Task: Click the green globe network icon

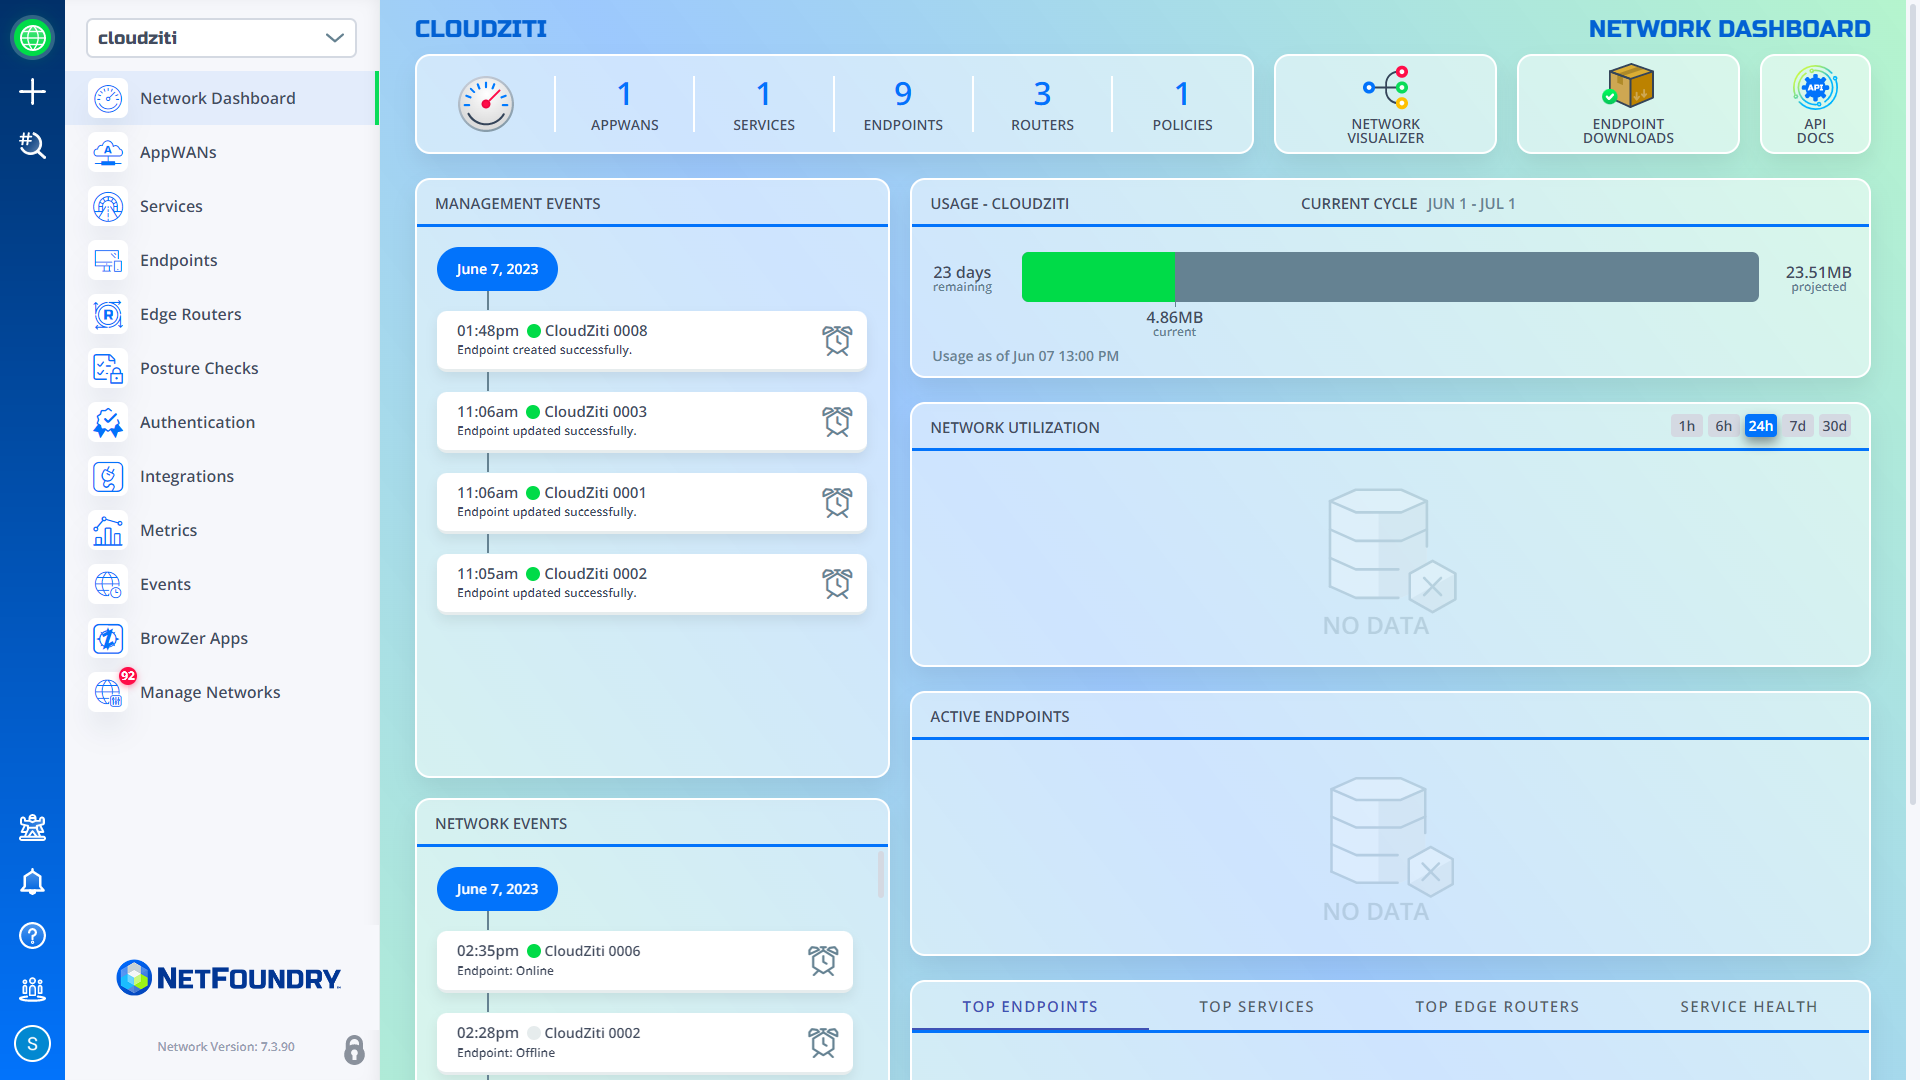Action: 32,38
